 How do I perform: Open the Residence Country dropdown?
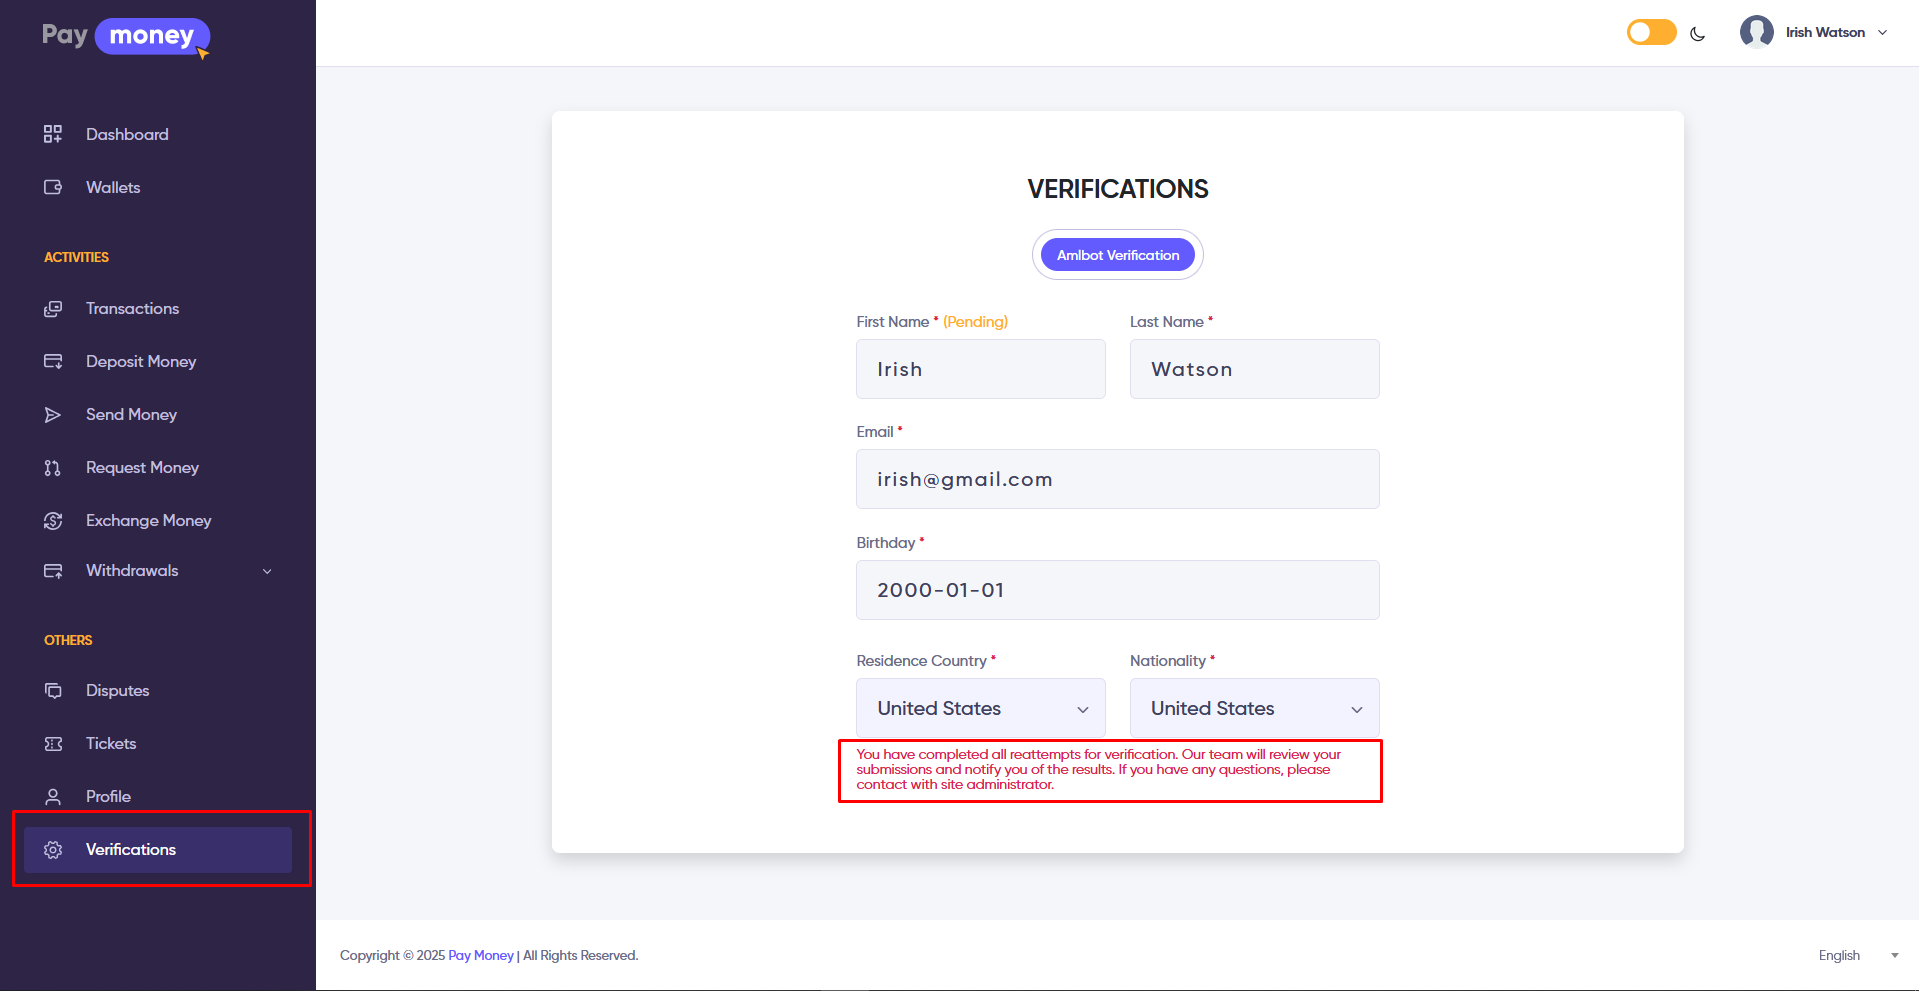click(x=980, y=708)
